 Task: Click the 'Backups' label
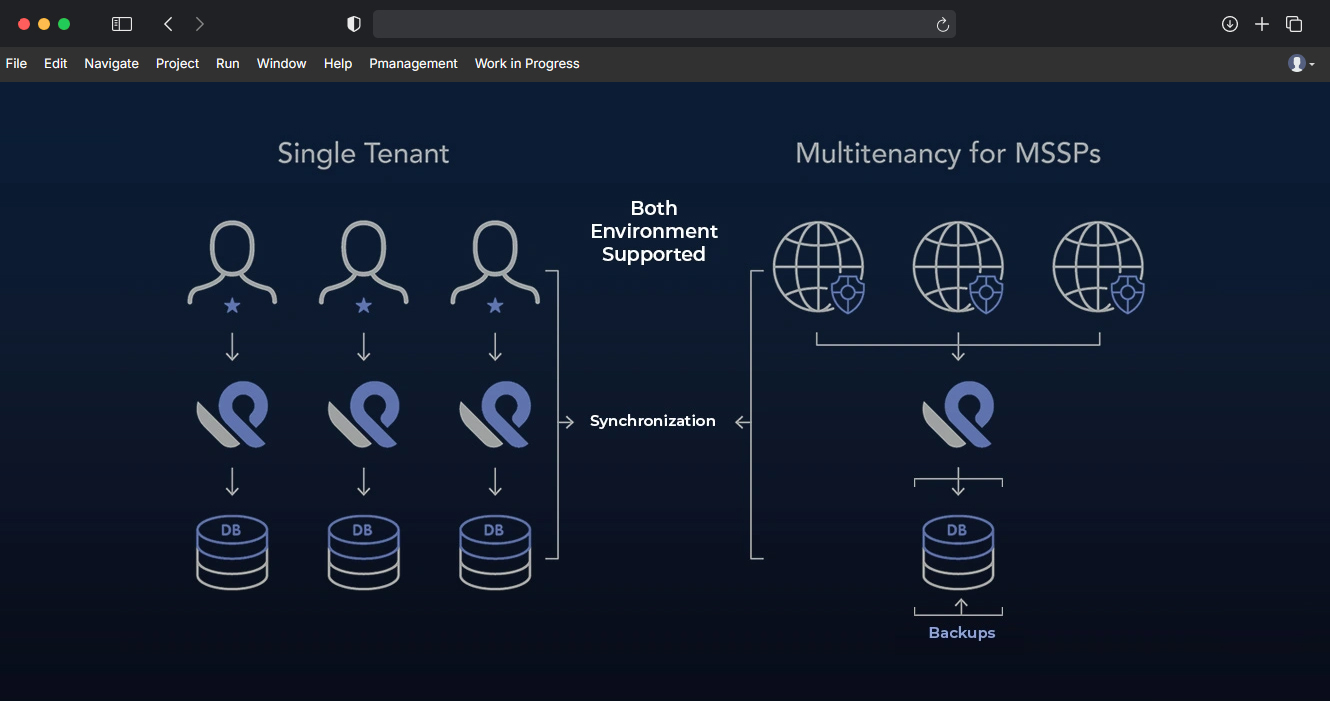click(x=962, y=633)
